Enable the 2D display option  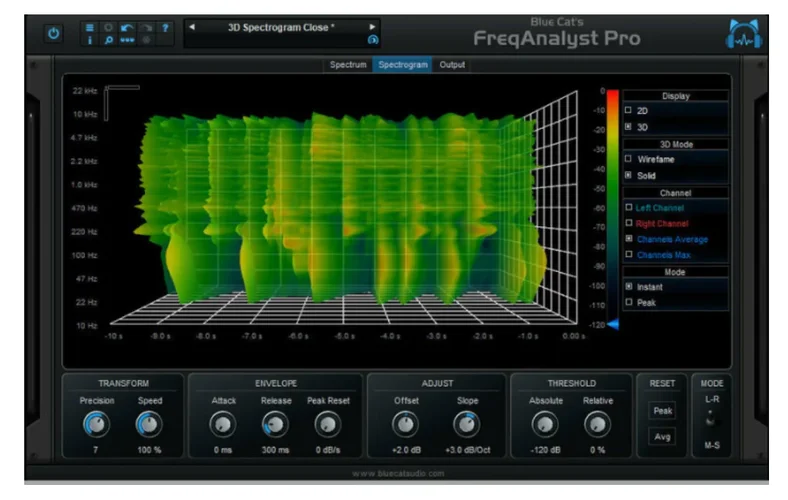(x=628, y=110)
